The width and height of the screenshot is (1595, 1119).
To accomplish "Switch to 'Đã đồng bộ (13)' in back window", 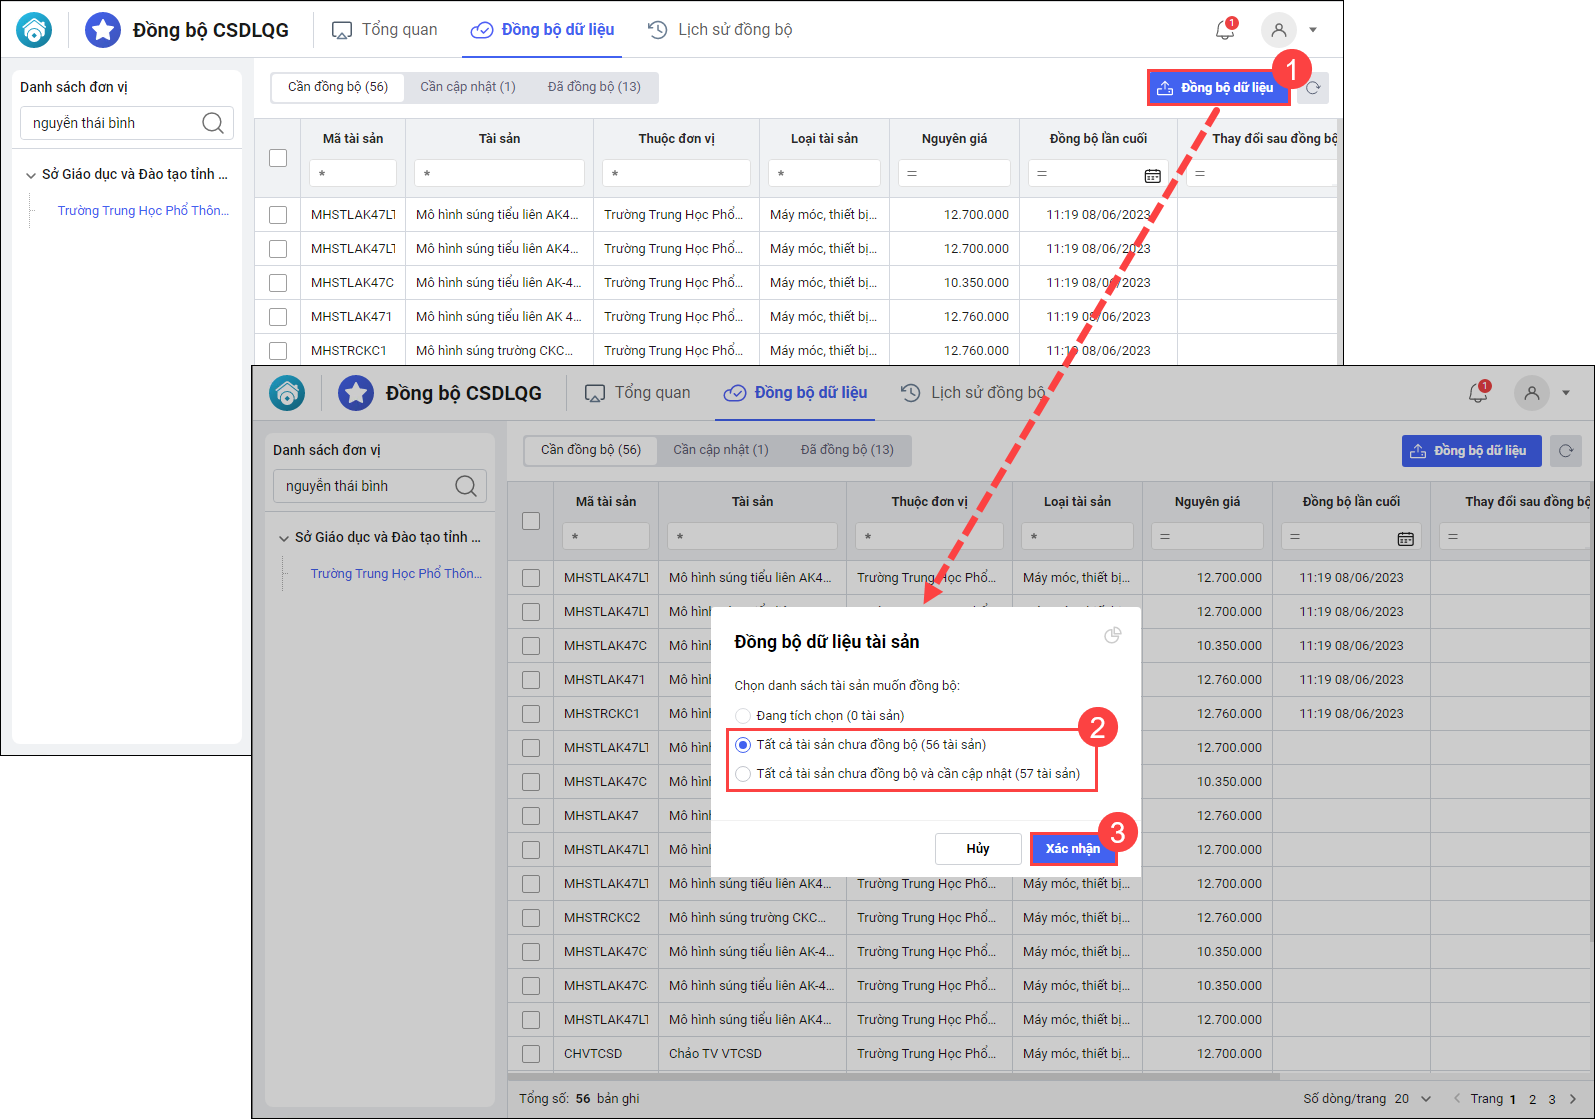I will [594, 87].
